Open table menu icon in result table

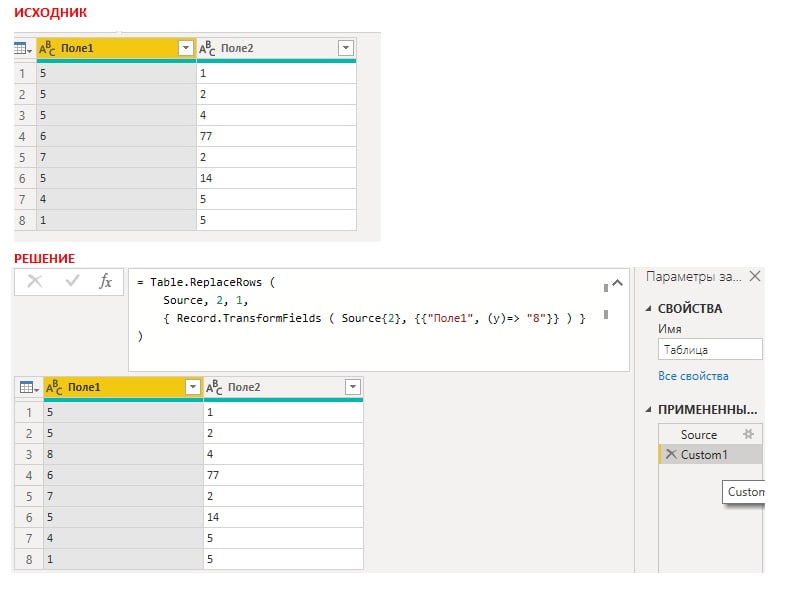(x=29, y=387)
